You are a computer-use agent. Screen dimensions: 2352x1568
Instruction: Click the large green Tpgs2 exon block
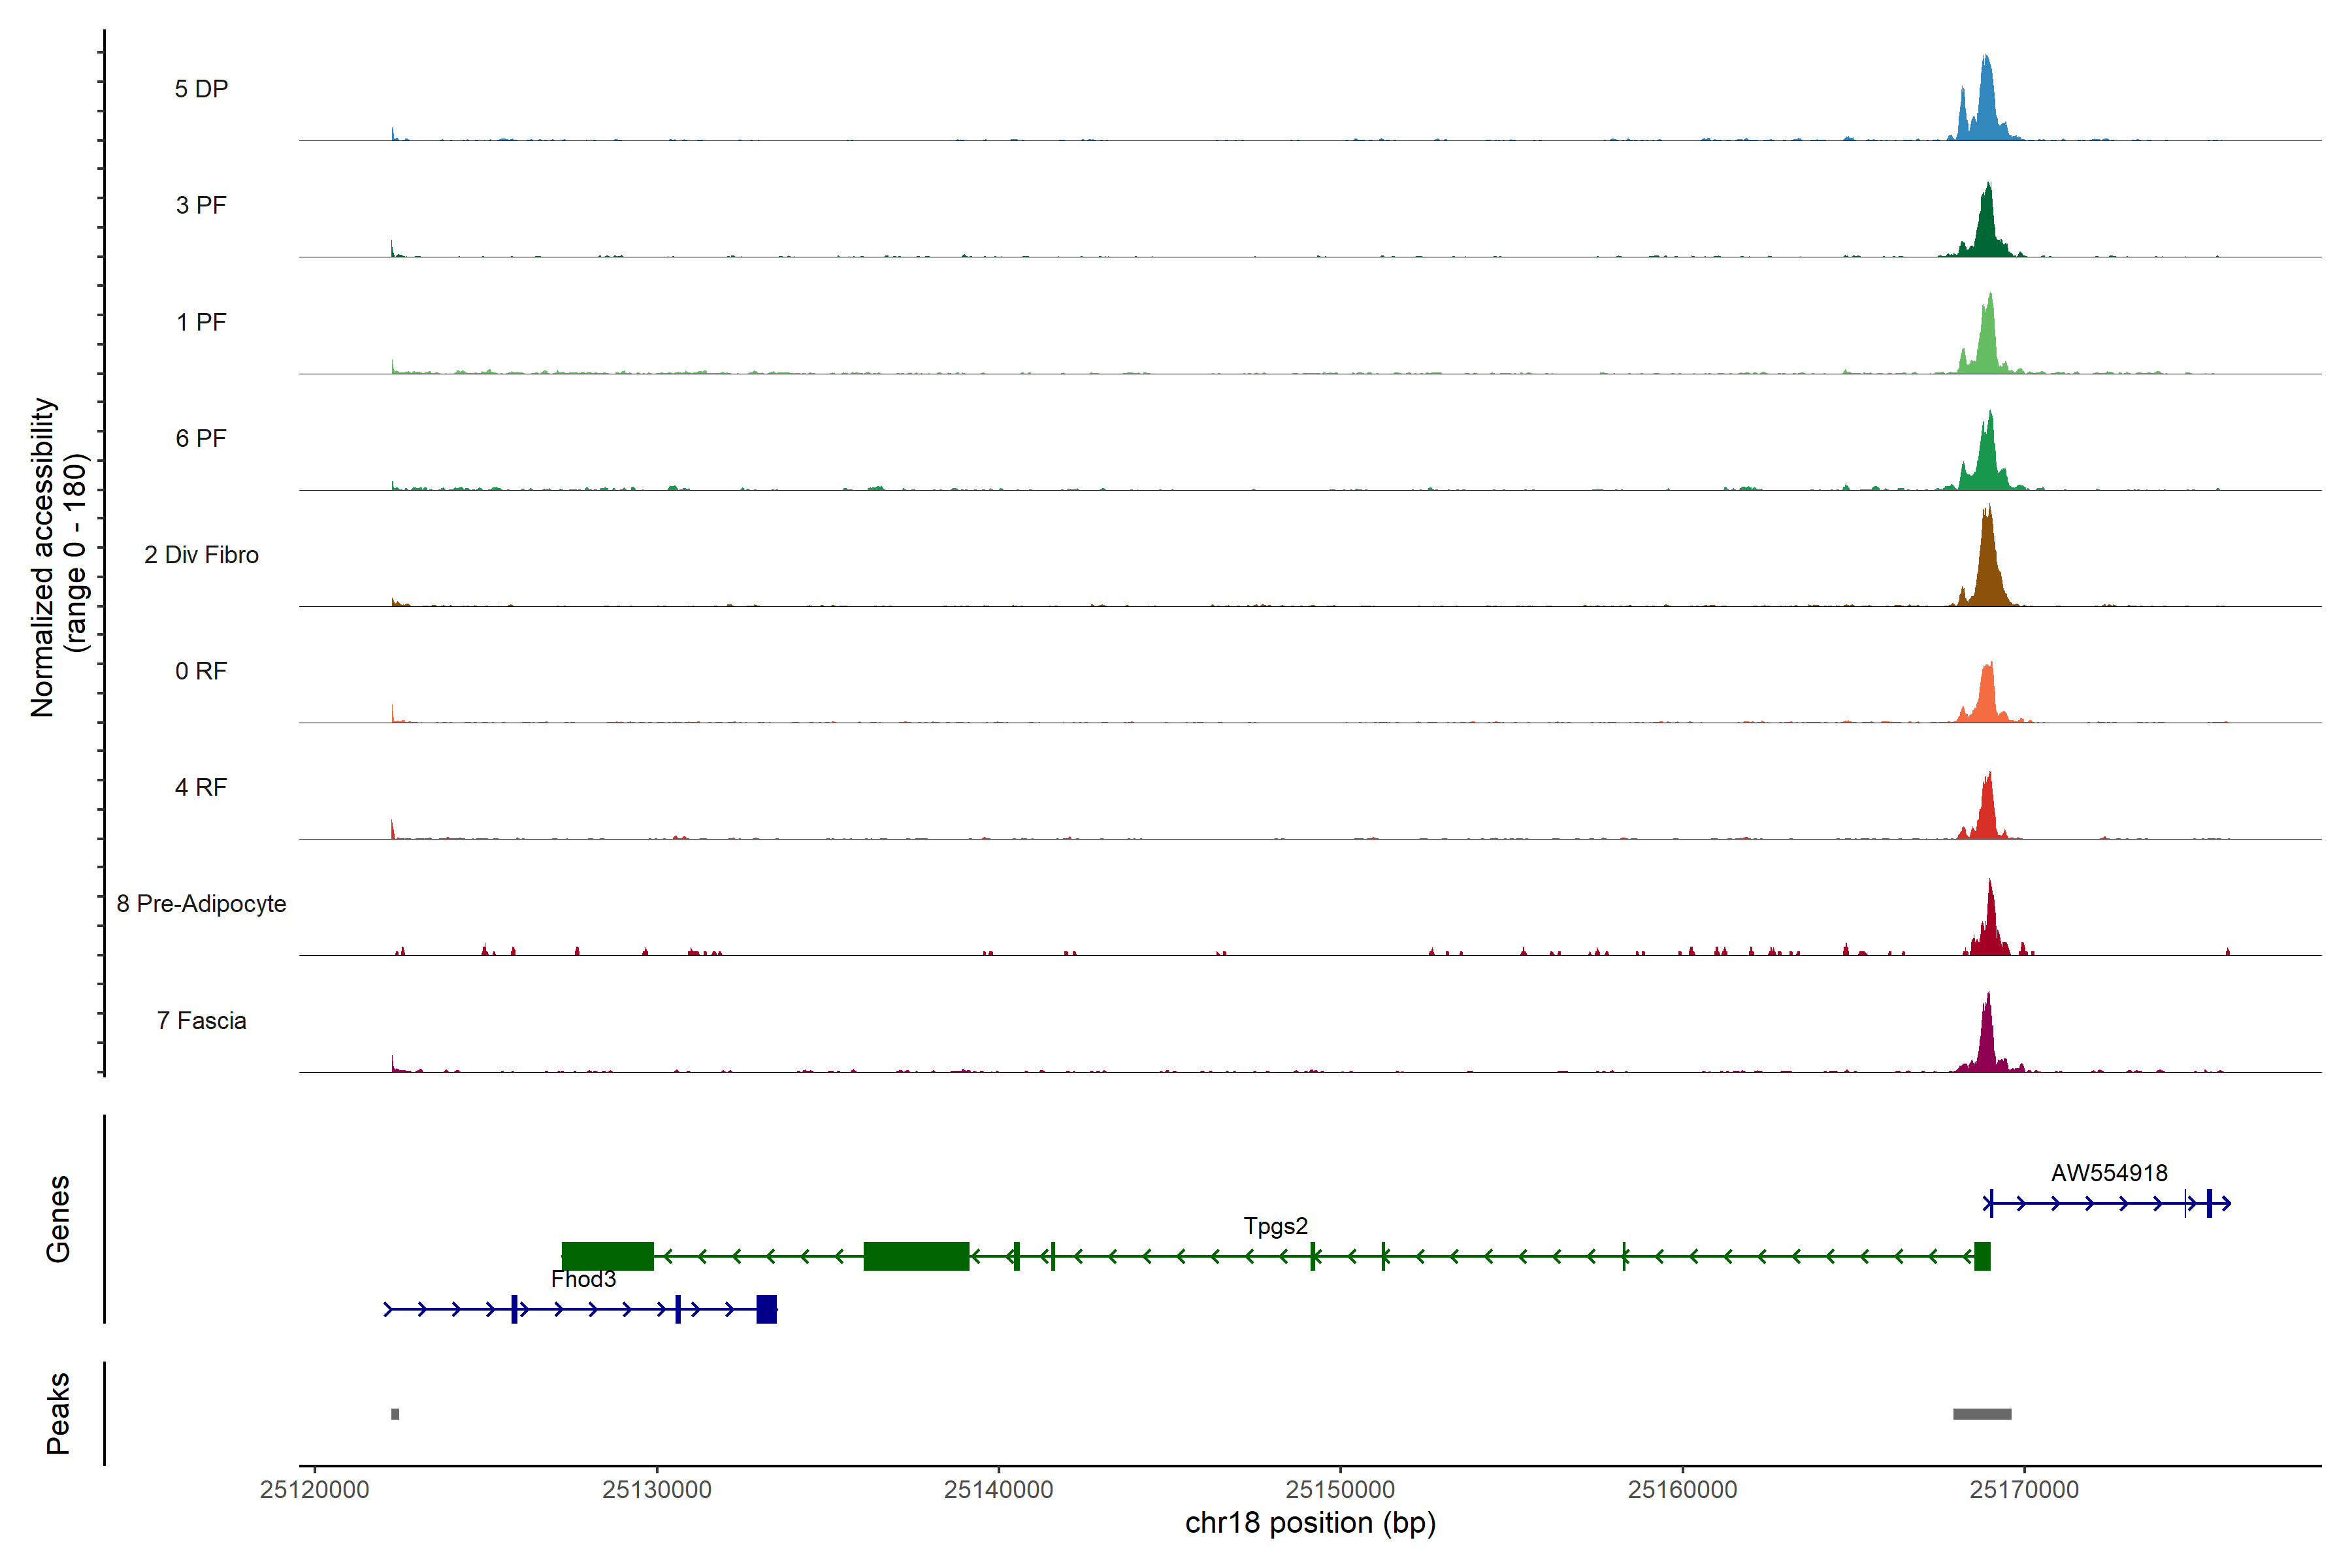[916, 1256]
